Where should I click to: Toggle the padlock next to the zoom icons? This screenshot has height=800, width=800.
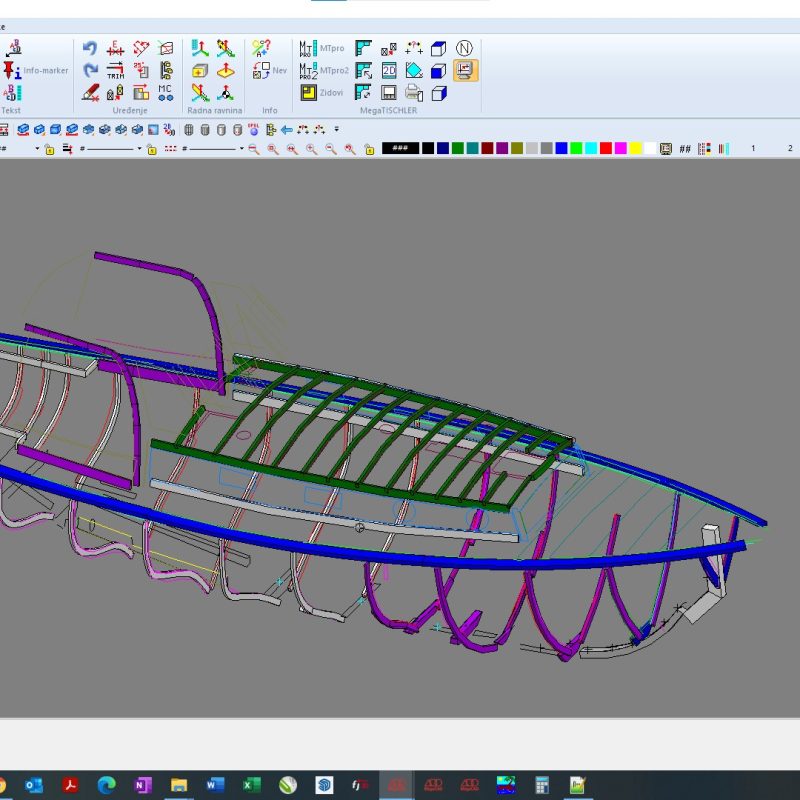tap(369, 149)
